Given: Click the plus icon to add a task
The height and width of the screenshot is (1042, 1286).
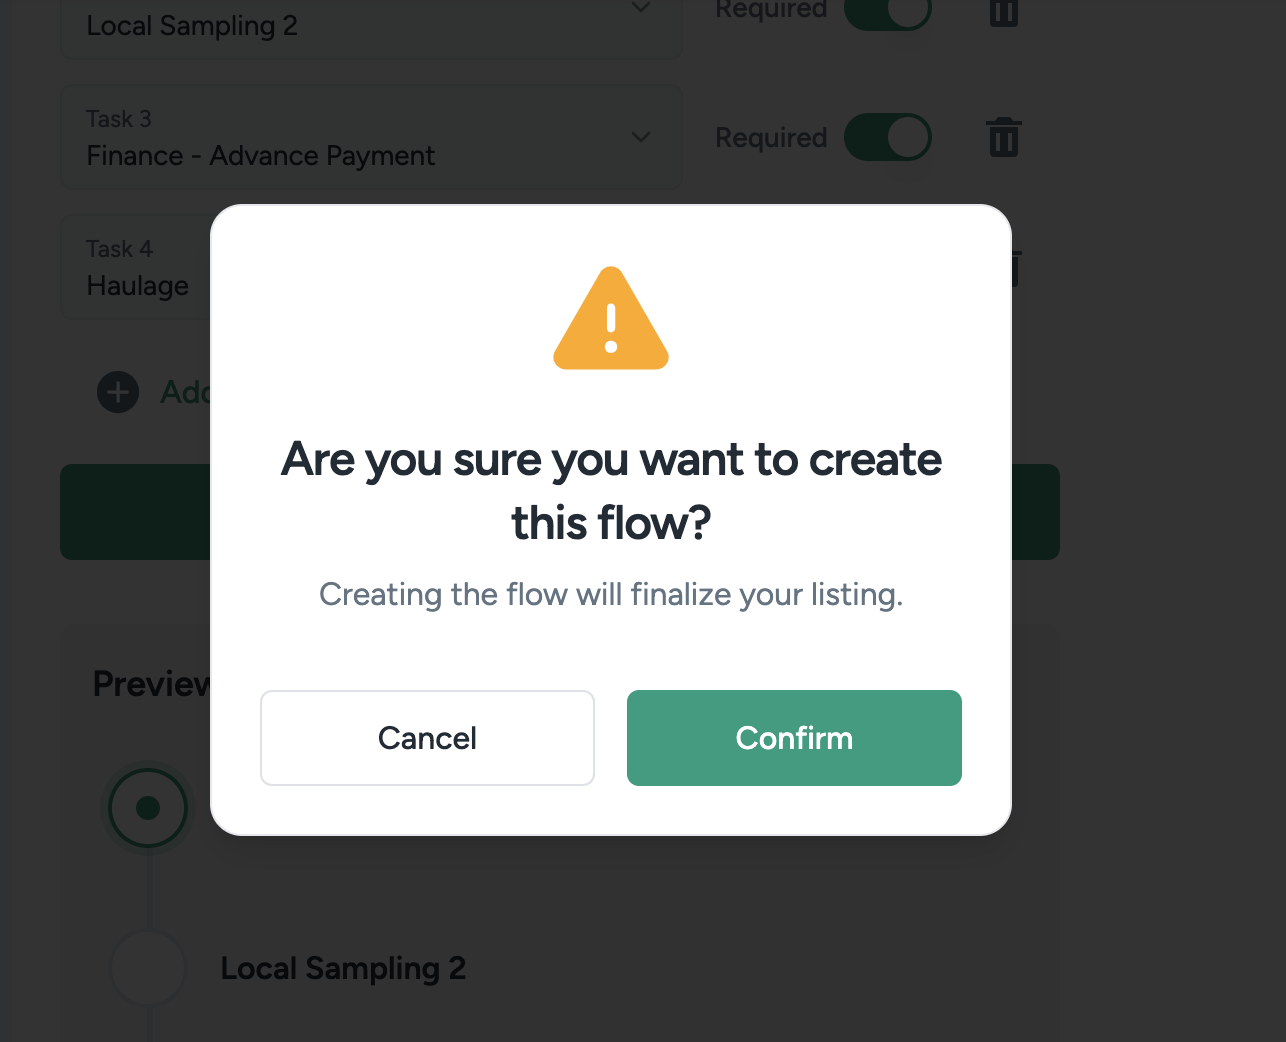Looking at the screenshot, I should point(118,392).
